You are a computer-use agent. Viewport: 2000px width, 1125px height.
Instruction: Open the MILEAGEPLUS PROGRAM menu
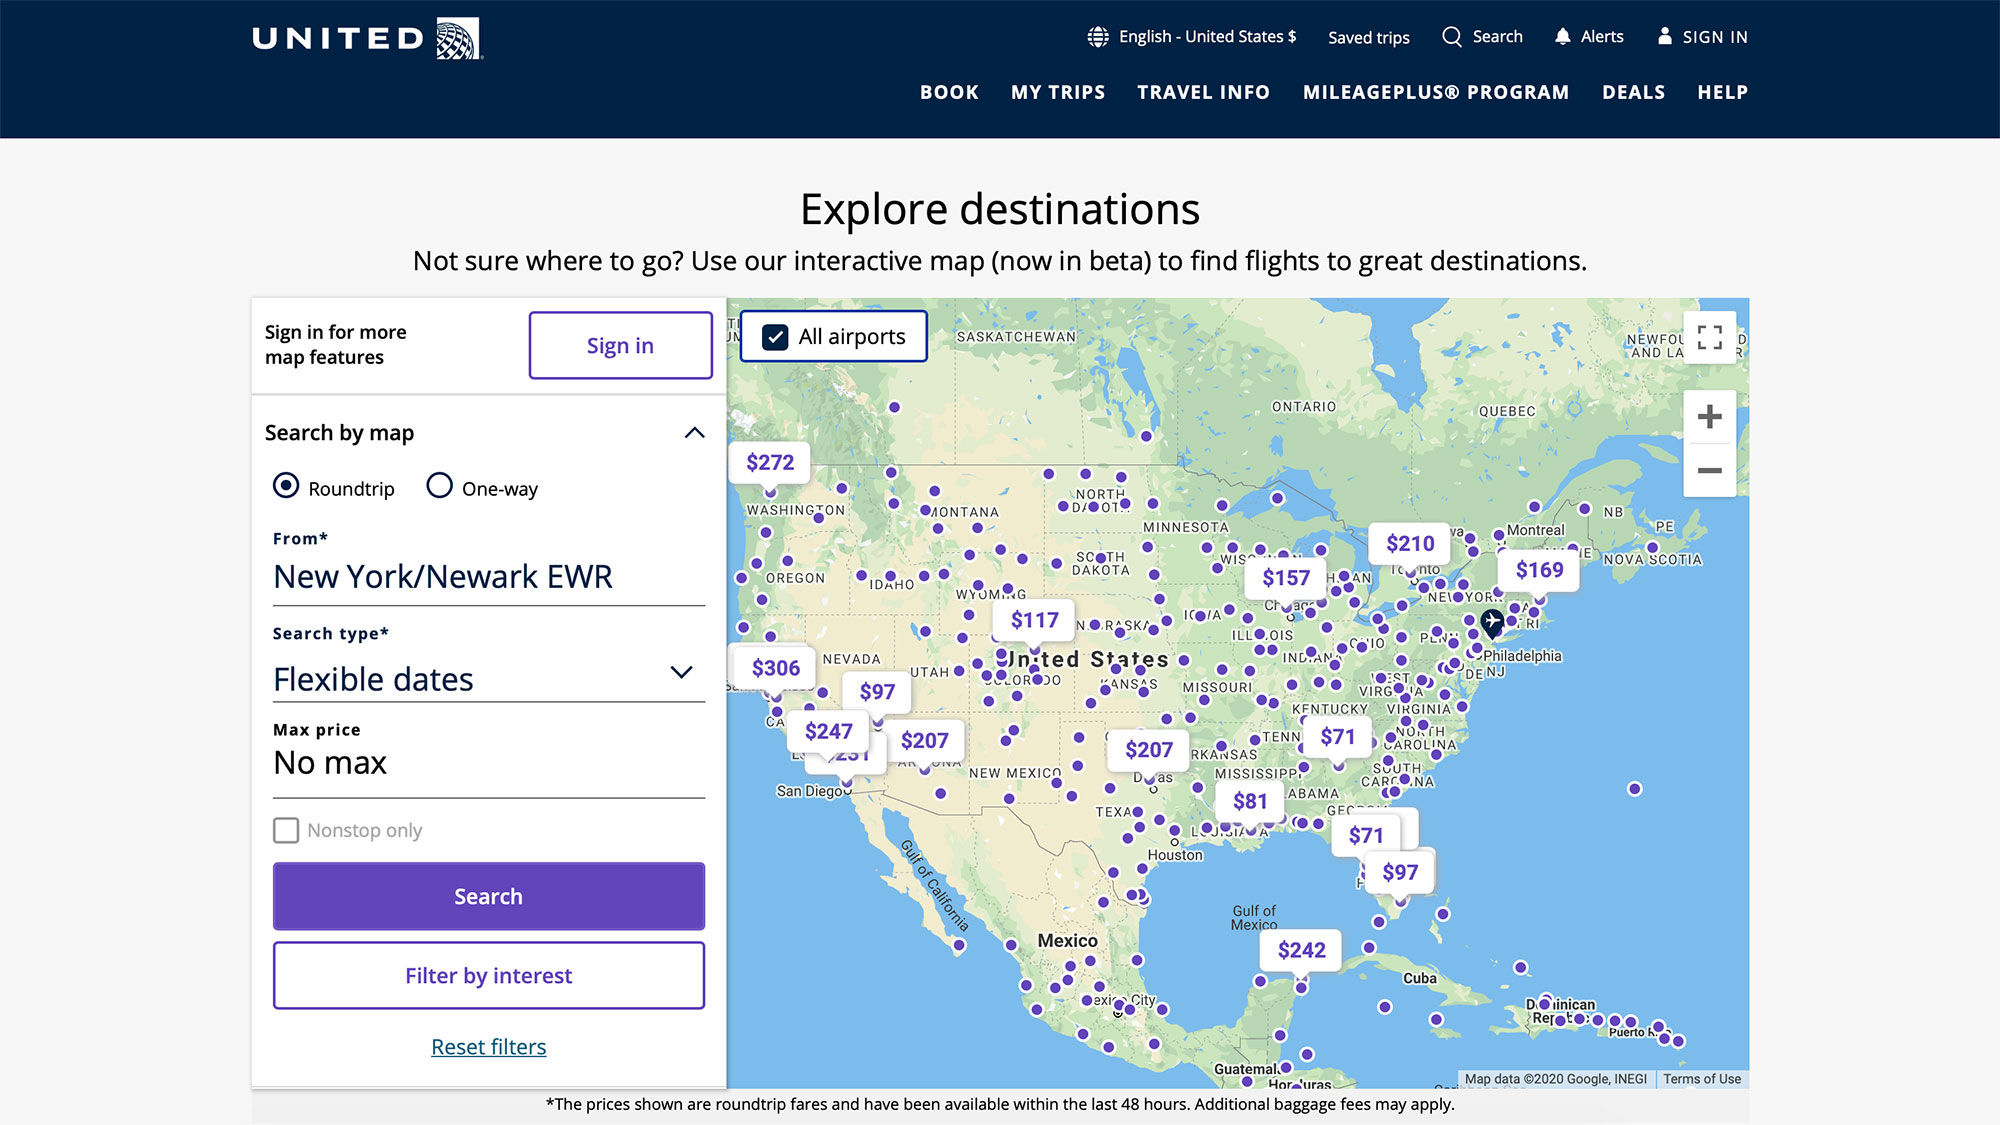(1435, 91)
